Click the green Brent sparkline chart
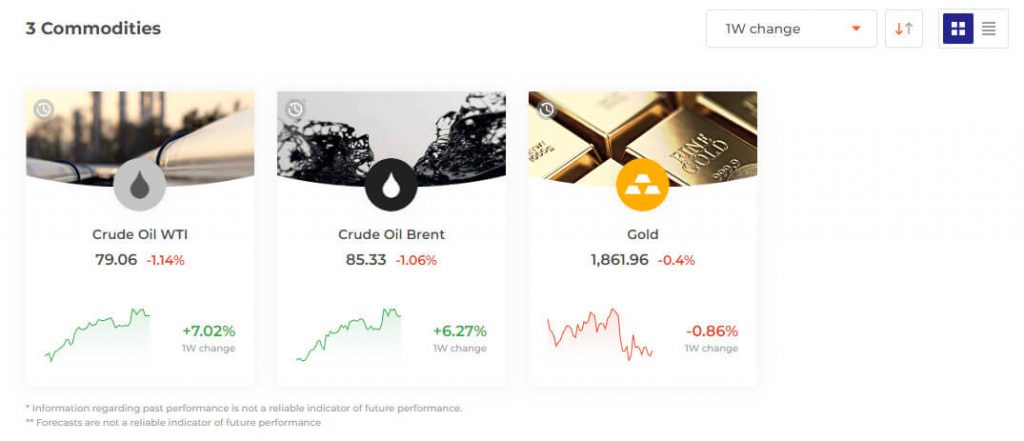 (x=349, y=335)
